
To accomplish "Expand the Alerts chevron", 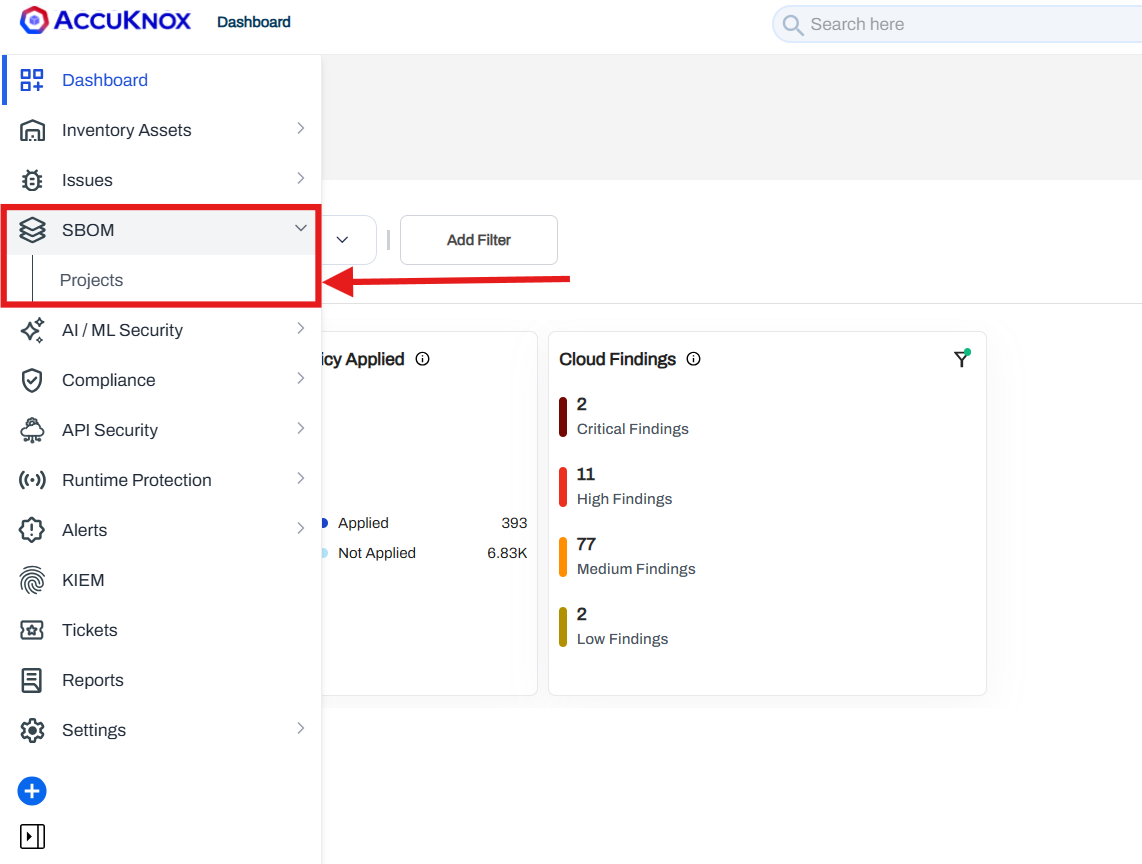I will (x=301, y=528).
